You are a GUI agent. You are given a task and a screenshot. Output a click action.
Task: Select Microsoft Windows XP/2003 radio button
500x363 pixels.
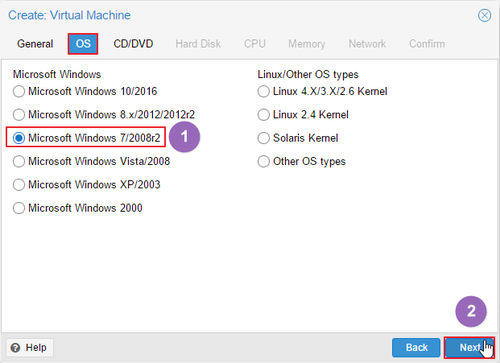(x=19, y=185)
